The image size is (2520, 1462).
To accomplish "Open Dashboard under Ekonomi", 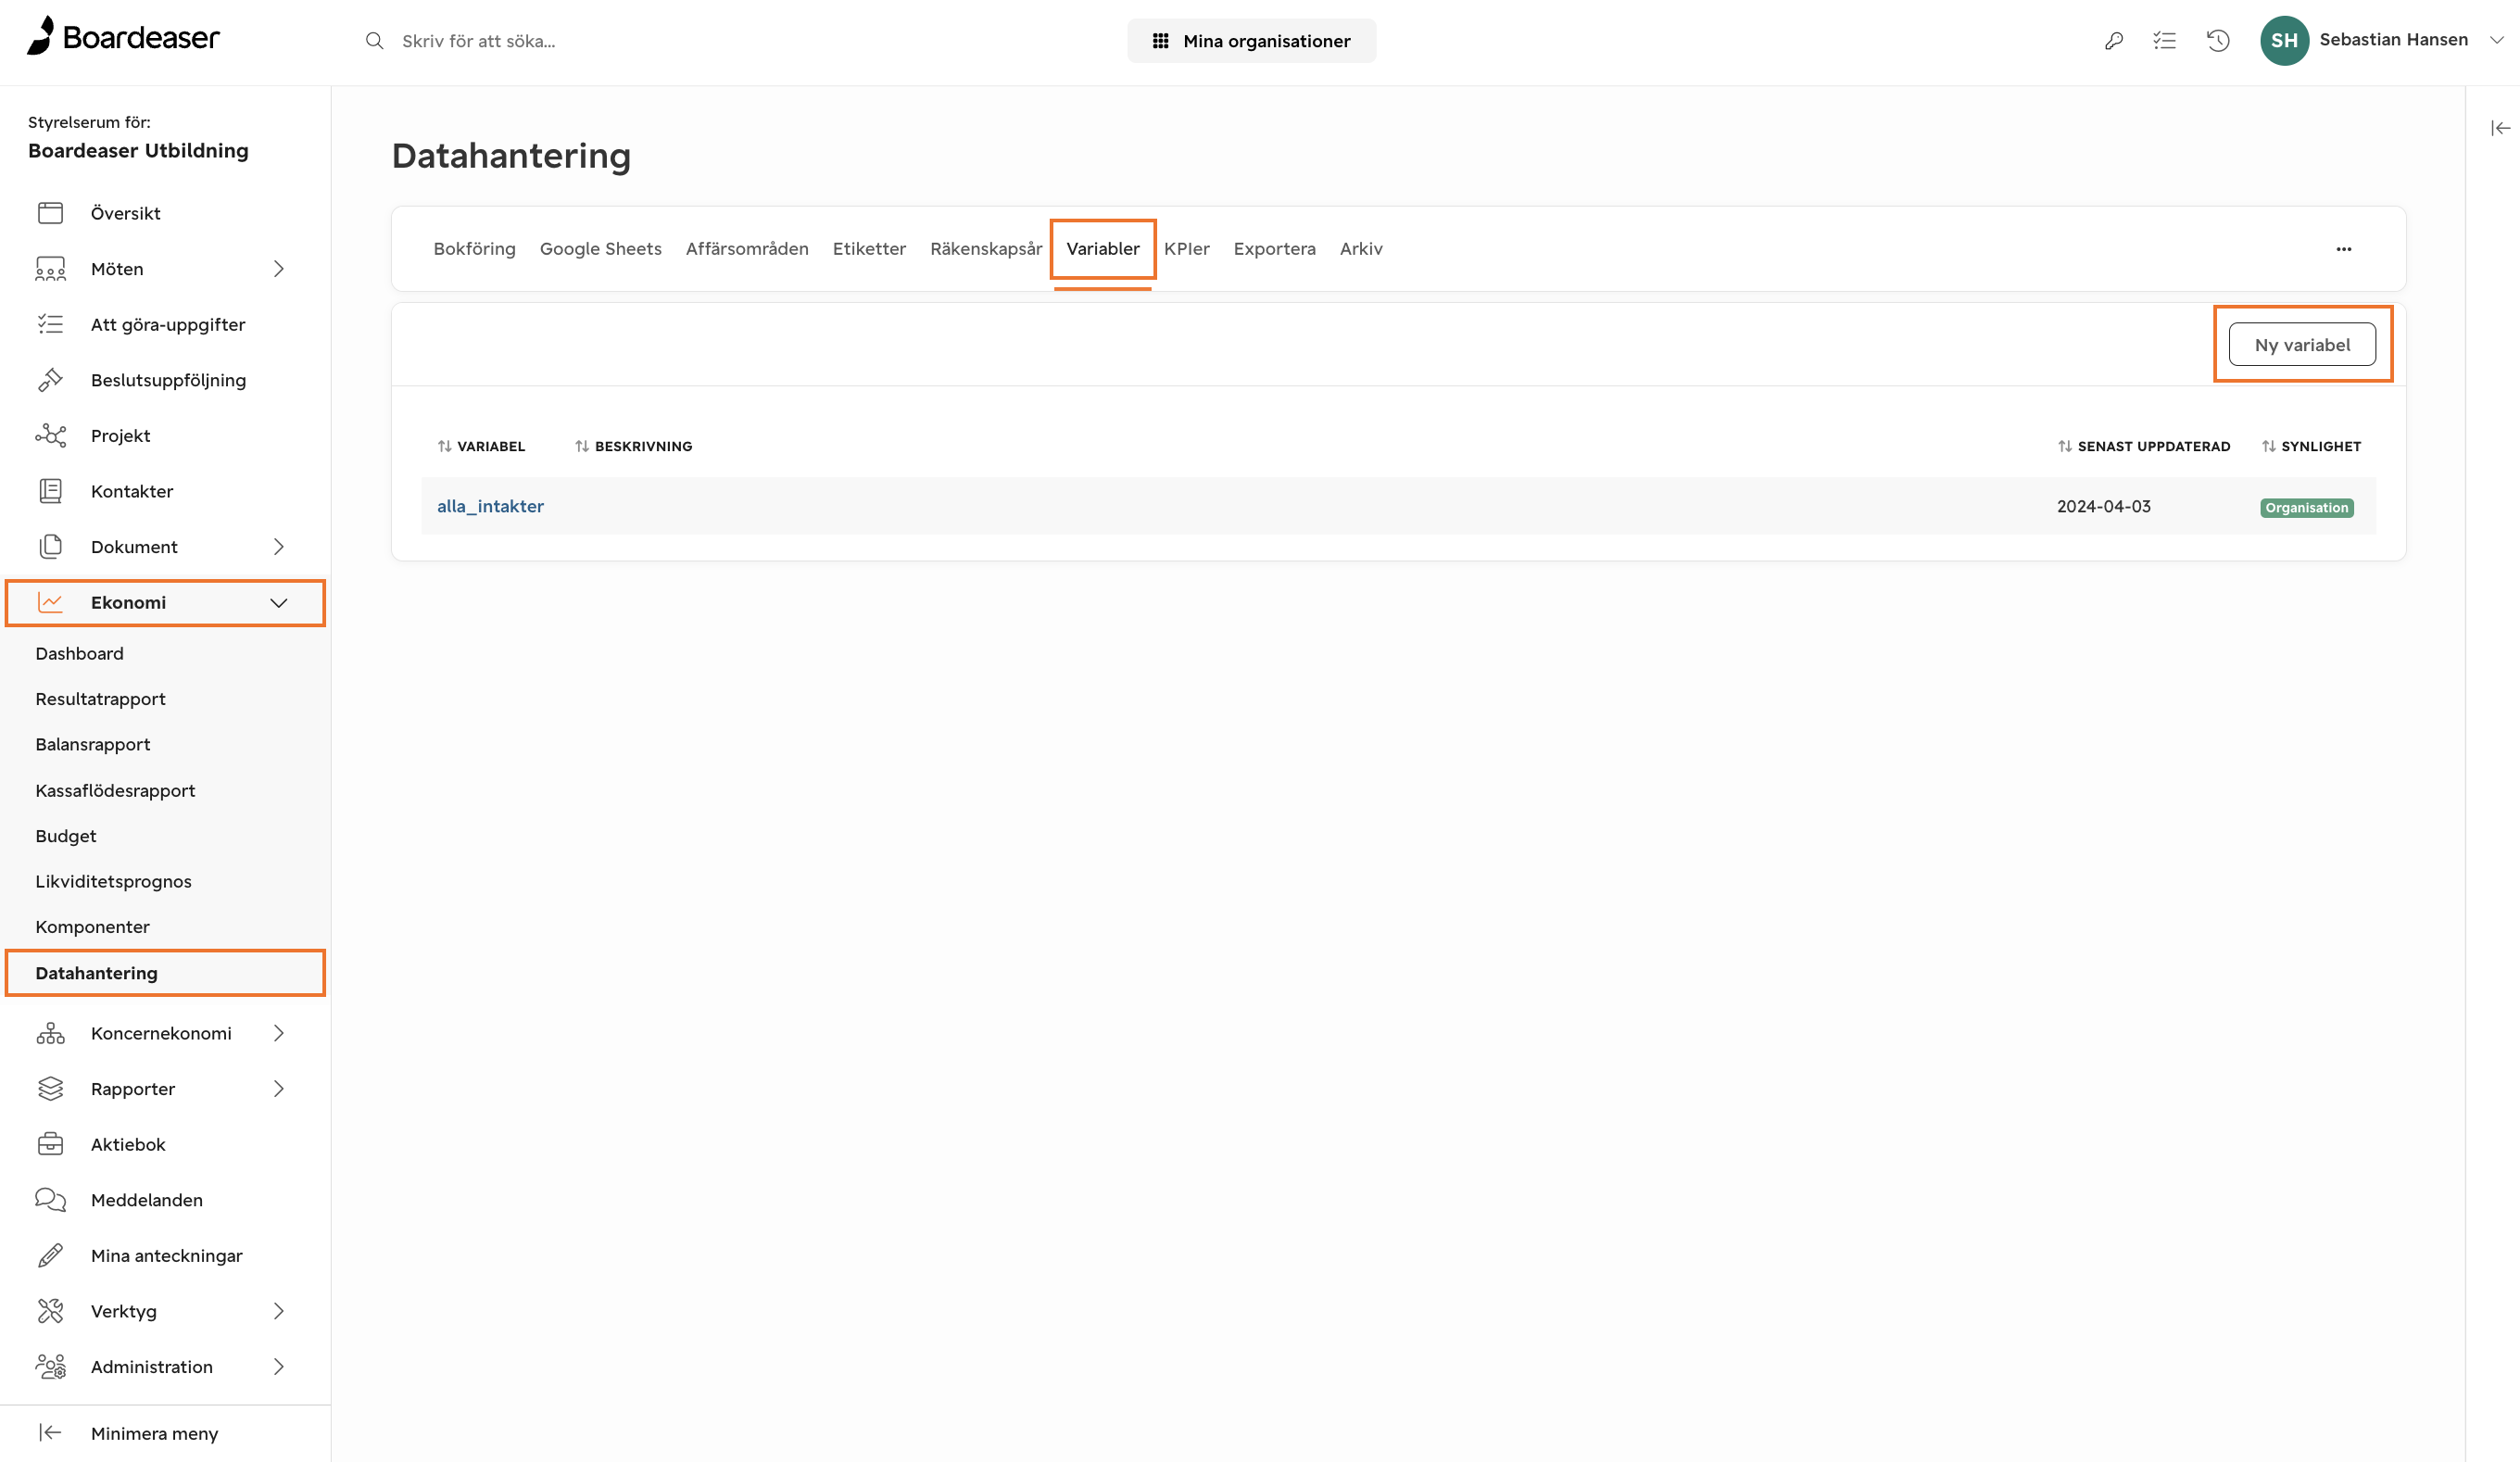I will pyautogui.click(x=80, y=653).
